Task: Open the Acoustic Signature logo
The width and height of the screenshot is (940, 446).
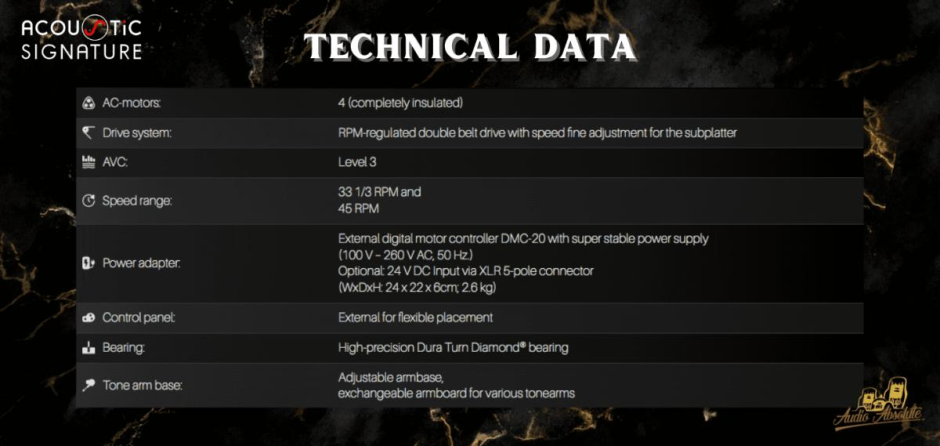Action: point(82,39)
